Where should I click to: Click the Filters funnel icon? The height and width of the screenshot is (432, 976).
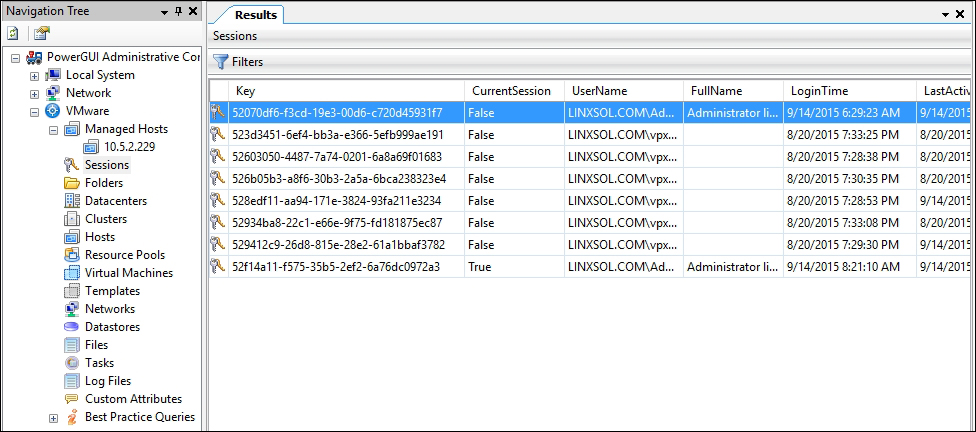pyautogui.click(x=221, y=62)
